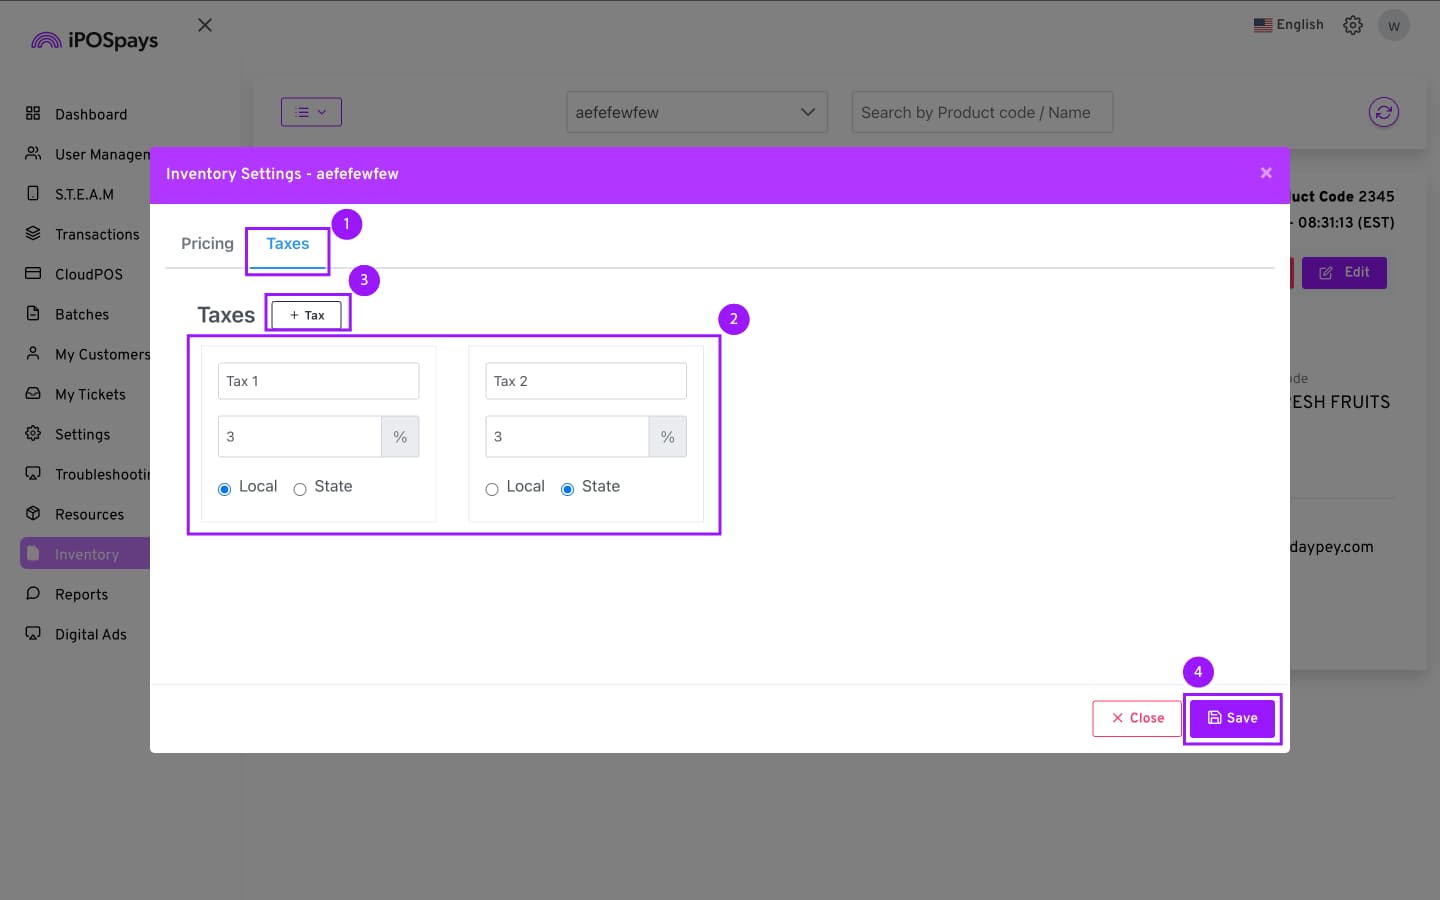Select Local radio for Tax 2
Image resolution: width=1441 pixels, height=900 pixels.
click(x=492, y=489)
